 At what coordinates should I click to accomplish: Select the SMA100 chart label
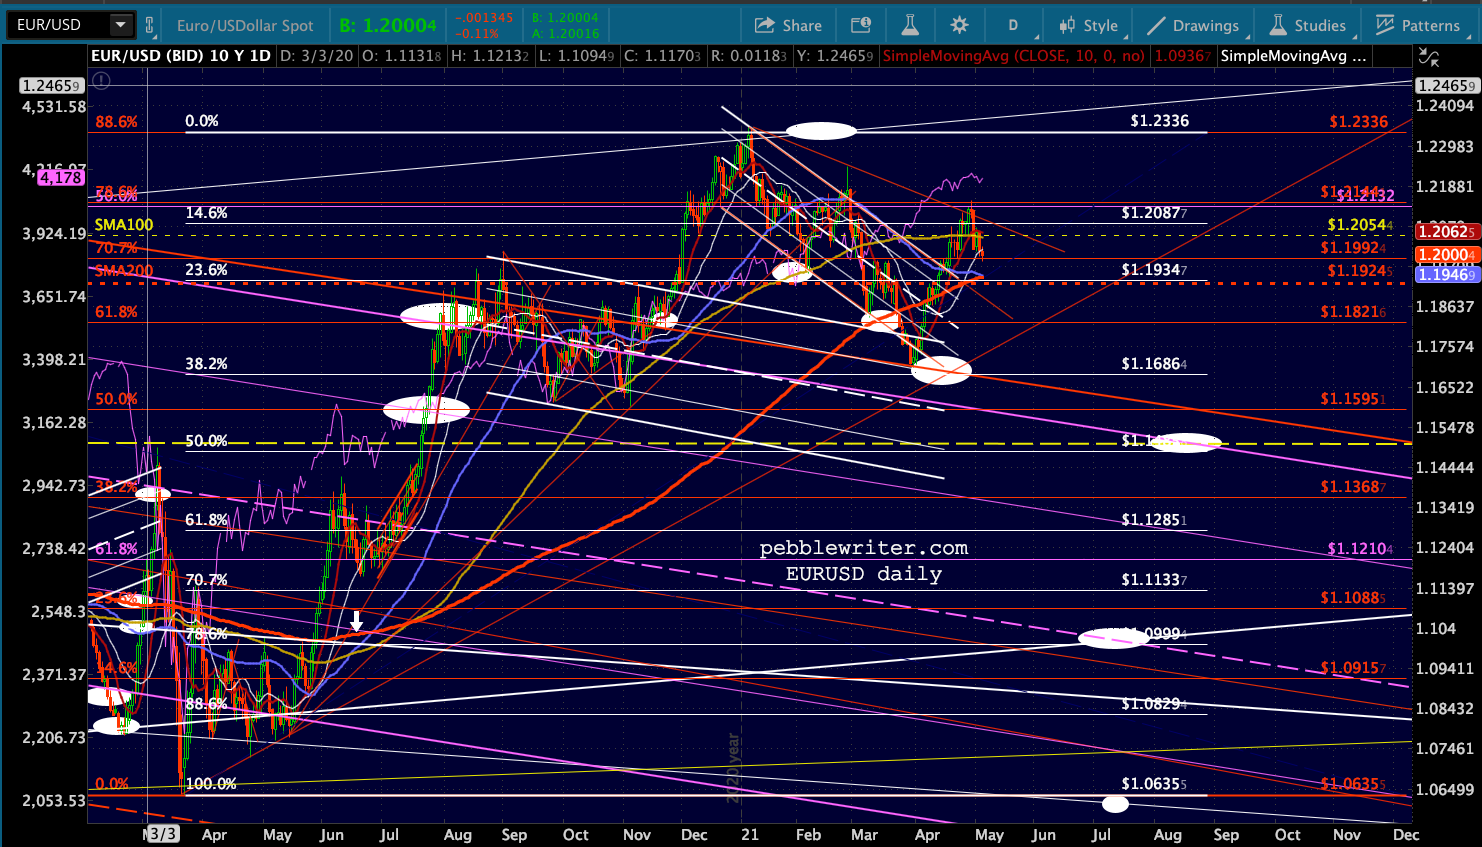124,225
